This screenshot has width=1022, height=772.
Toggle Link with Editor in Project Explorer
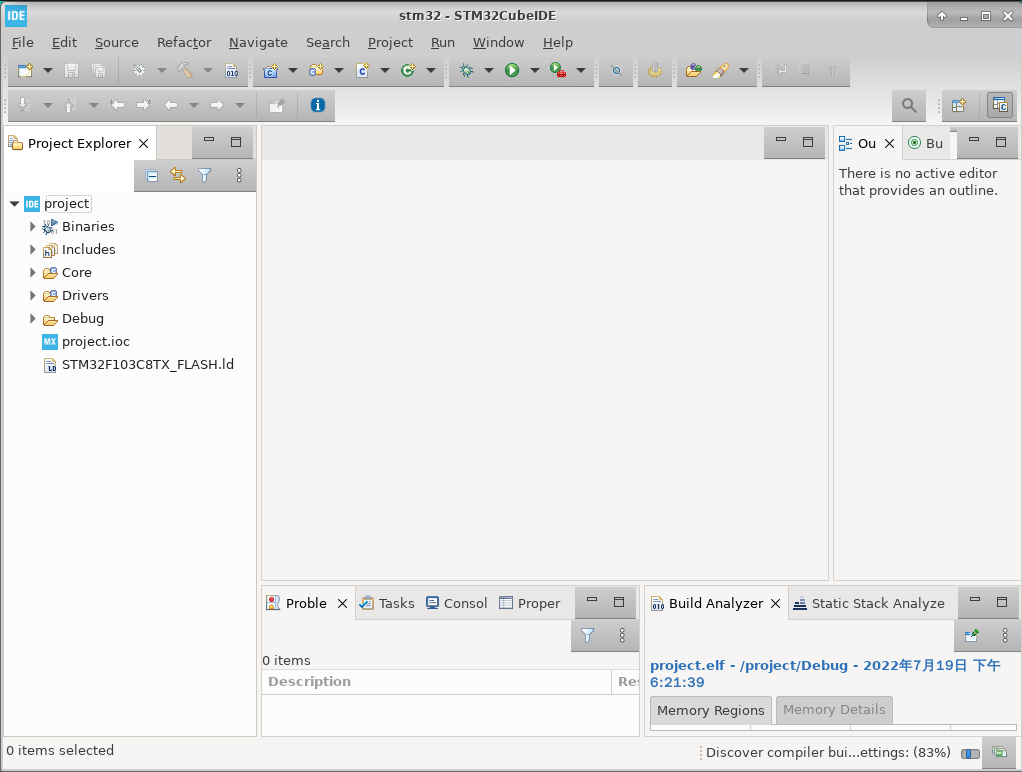tap(178, 175)
